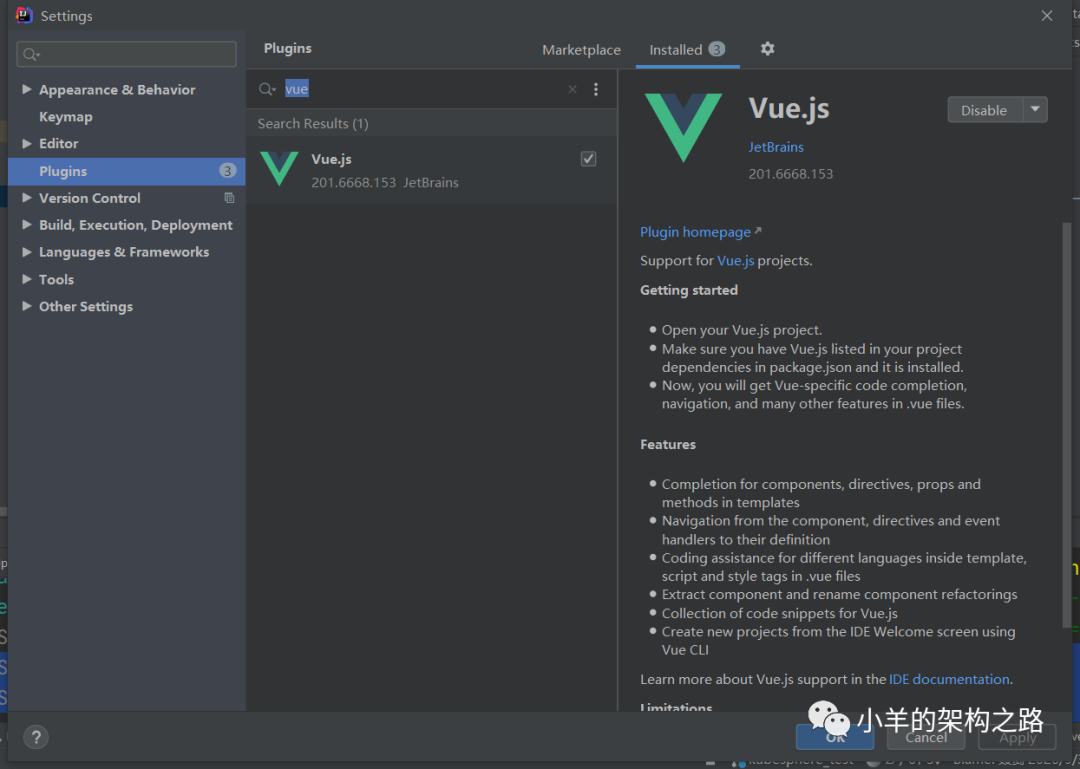The image size is (1080, 769).
Task: Disable the Vue.js plugin
Action: [x=984, y=110]
